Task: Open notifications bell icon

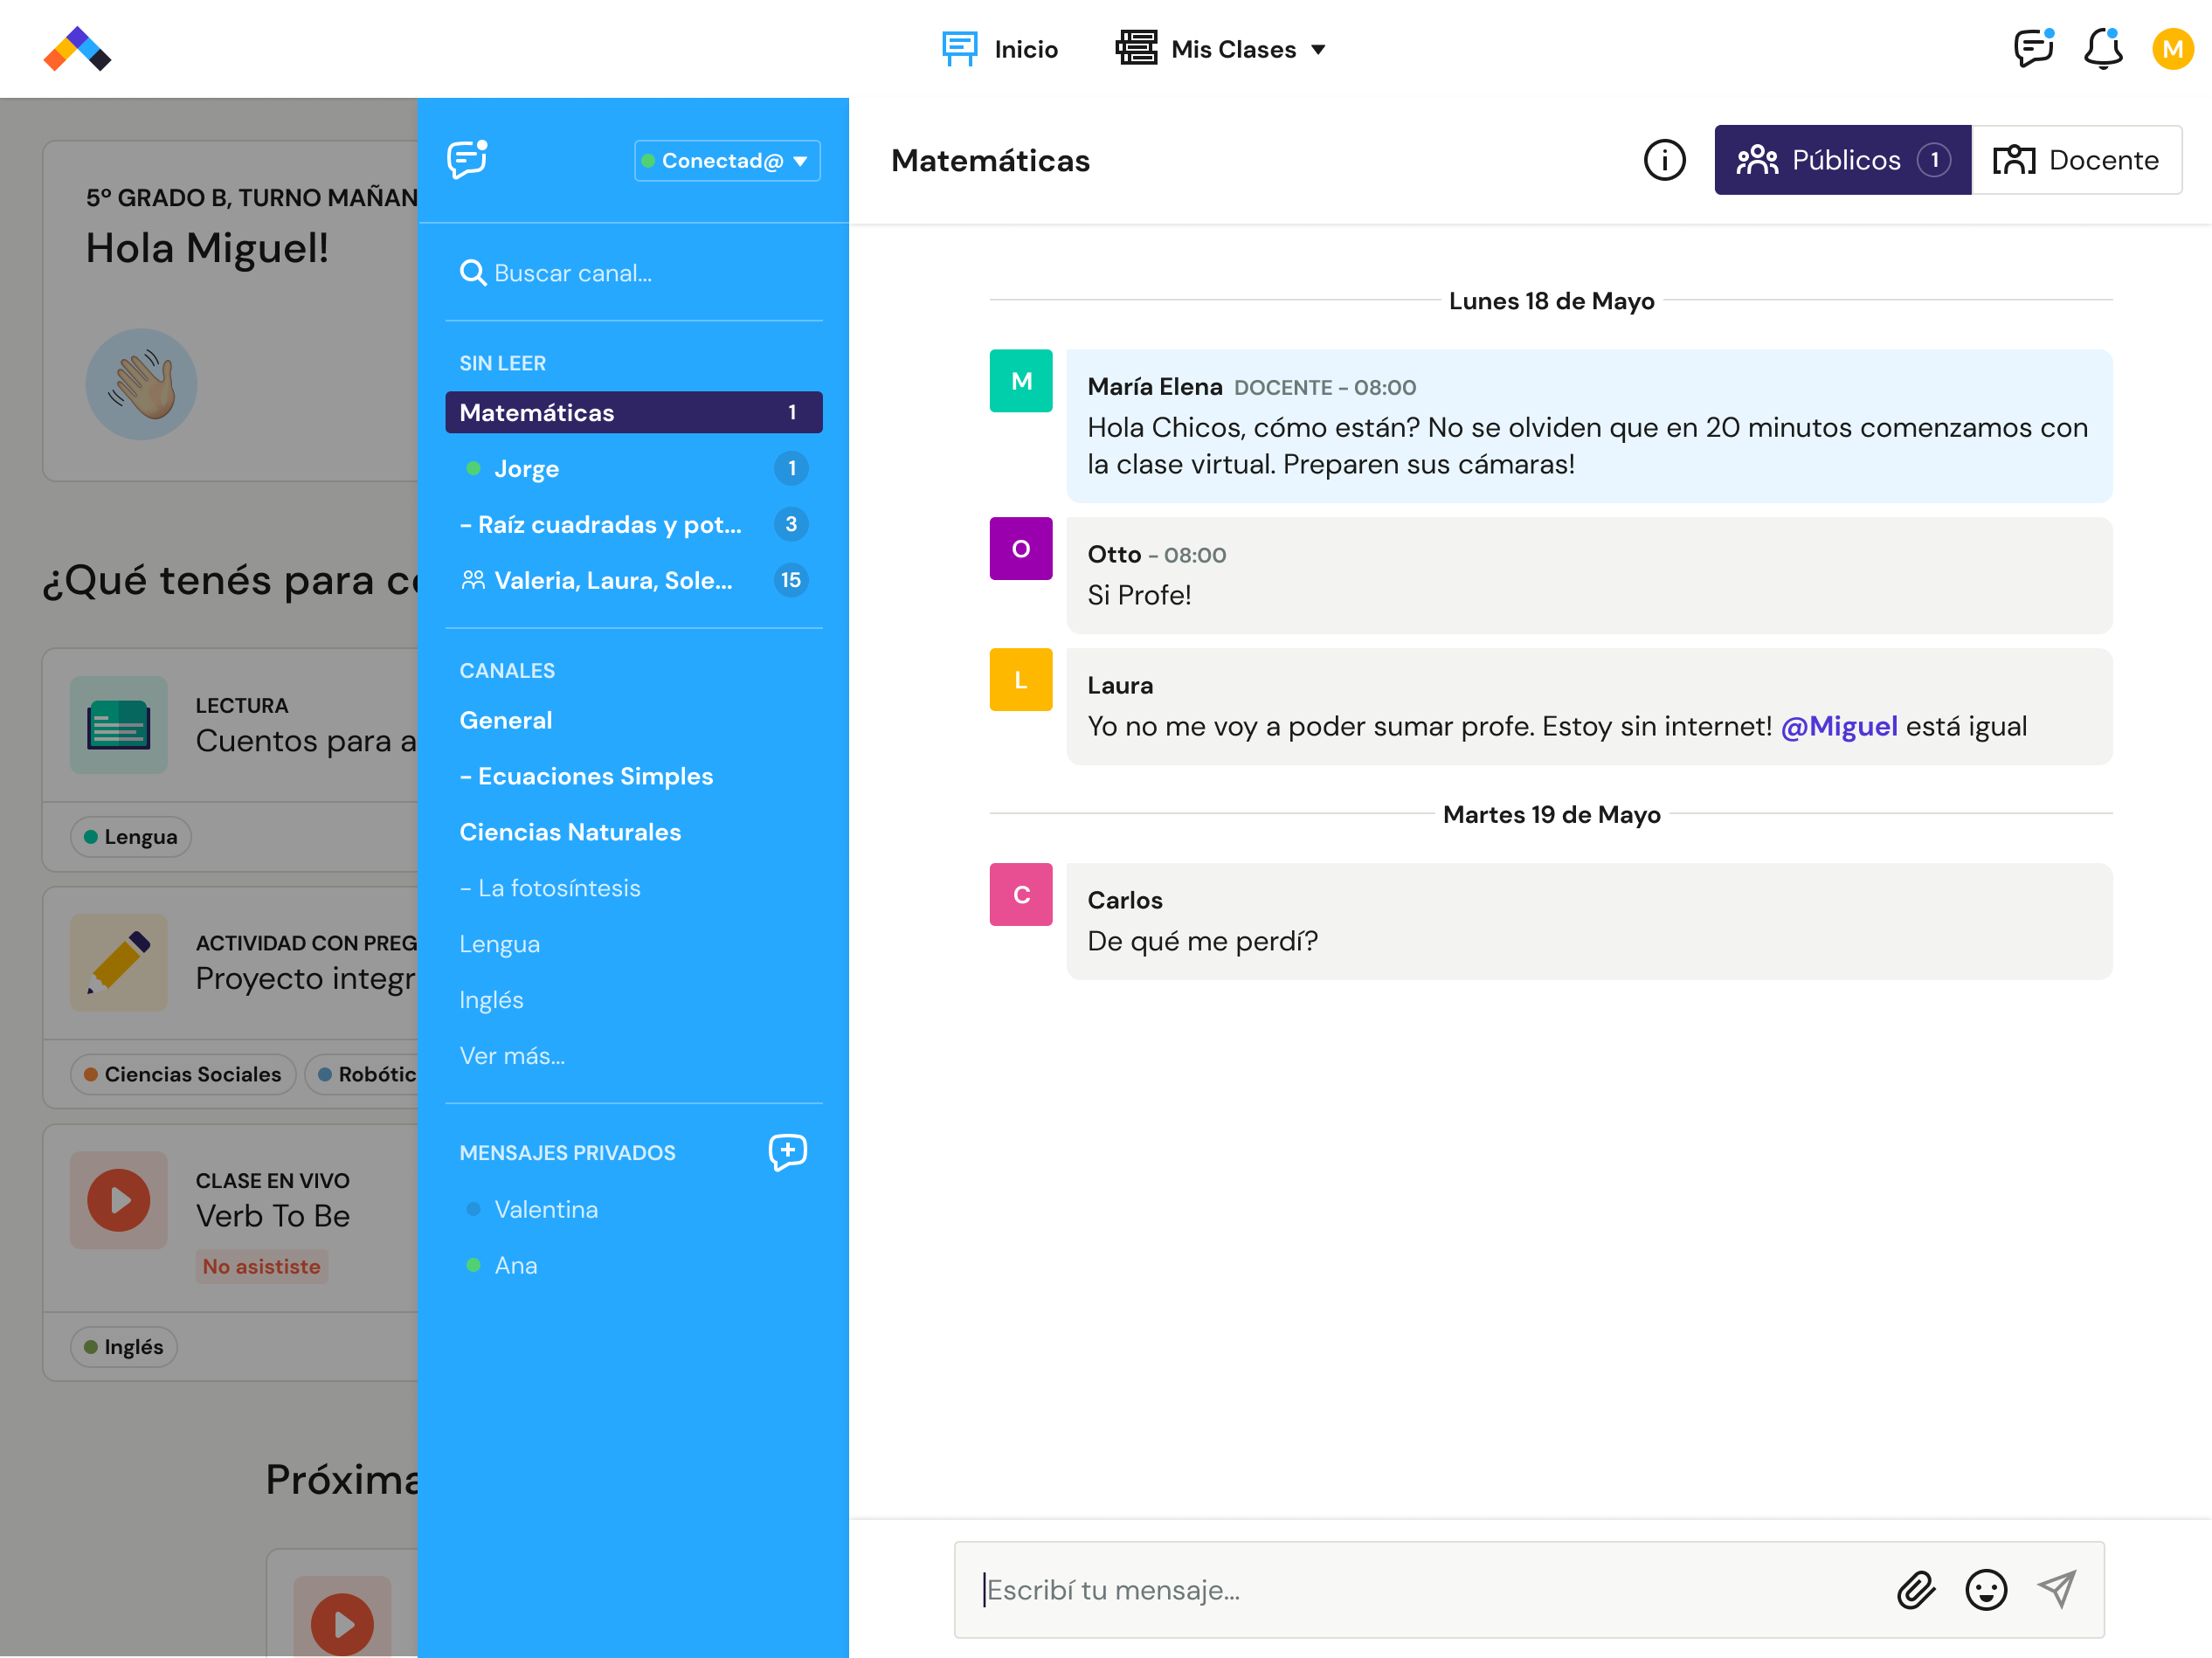Action: (2102, 49)
